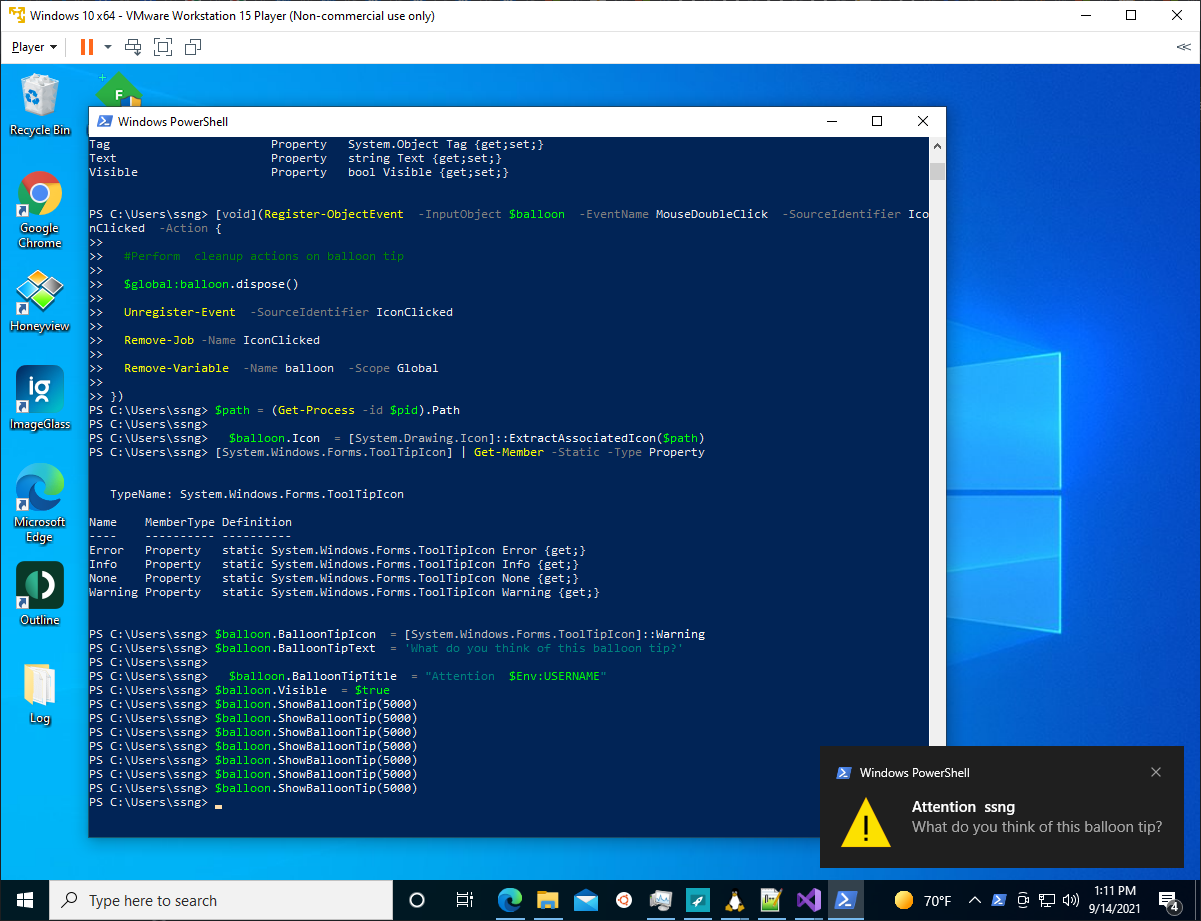Open the Windows Start menu
The width and height of the screenshot is (1201, 921).
click(24, 900)
